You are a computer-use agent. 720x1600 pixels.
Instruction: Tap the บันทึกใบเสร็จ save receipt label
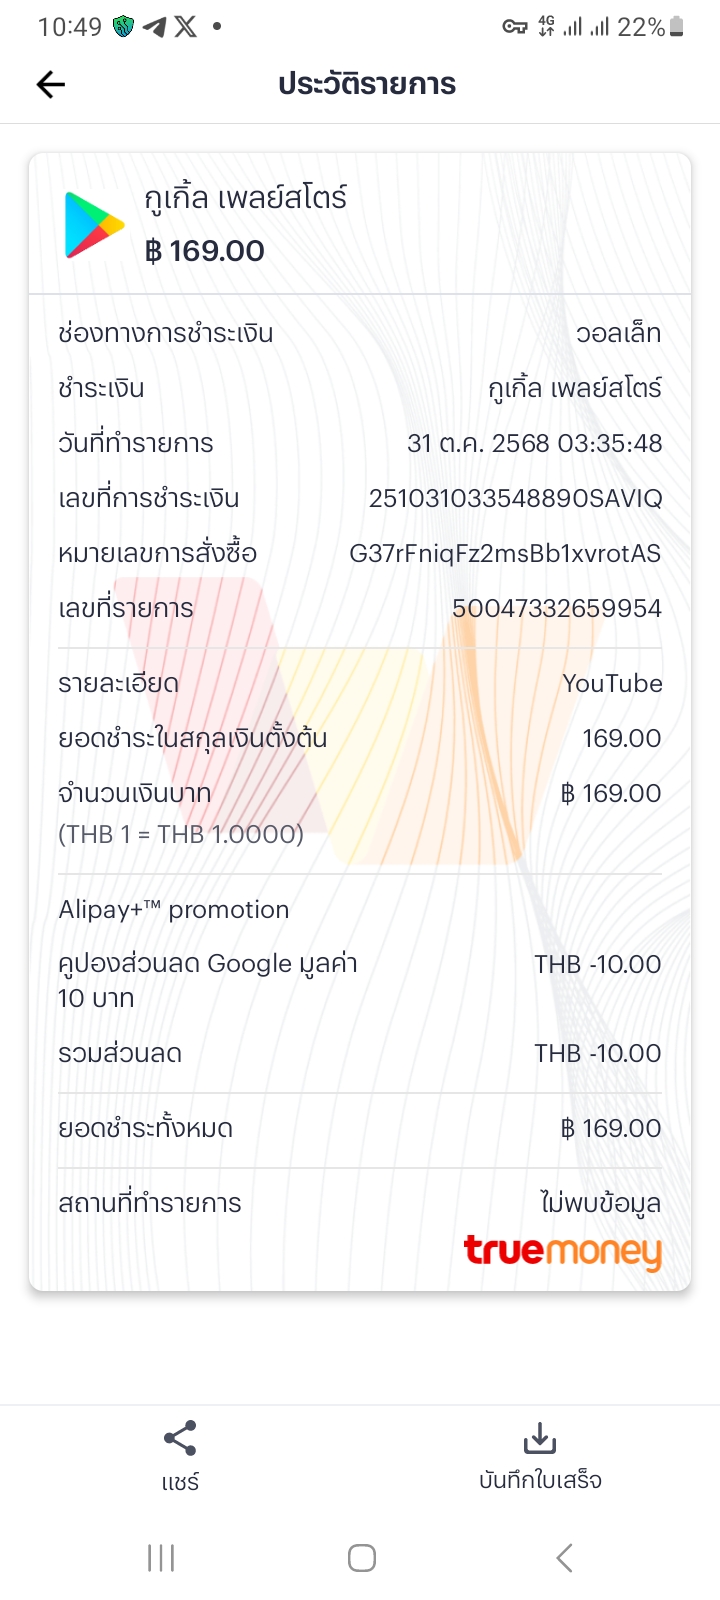pos(540,1480)
